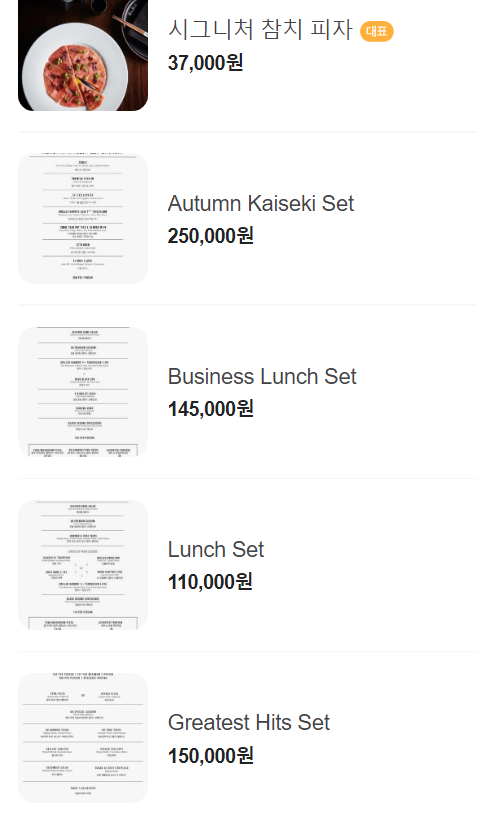
Task: Open the Business Lunch Set menu image
Action: pyautogui.click(x=83, y=392)
